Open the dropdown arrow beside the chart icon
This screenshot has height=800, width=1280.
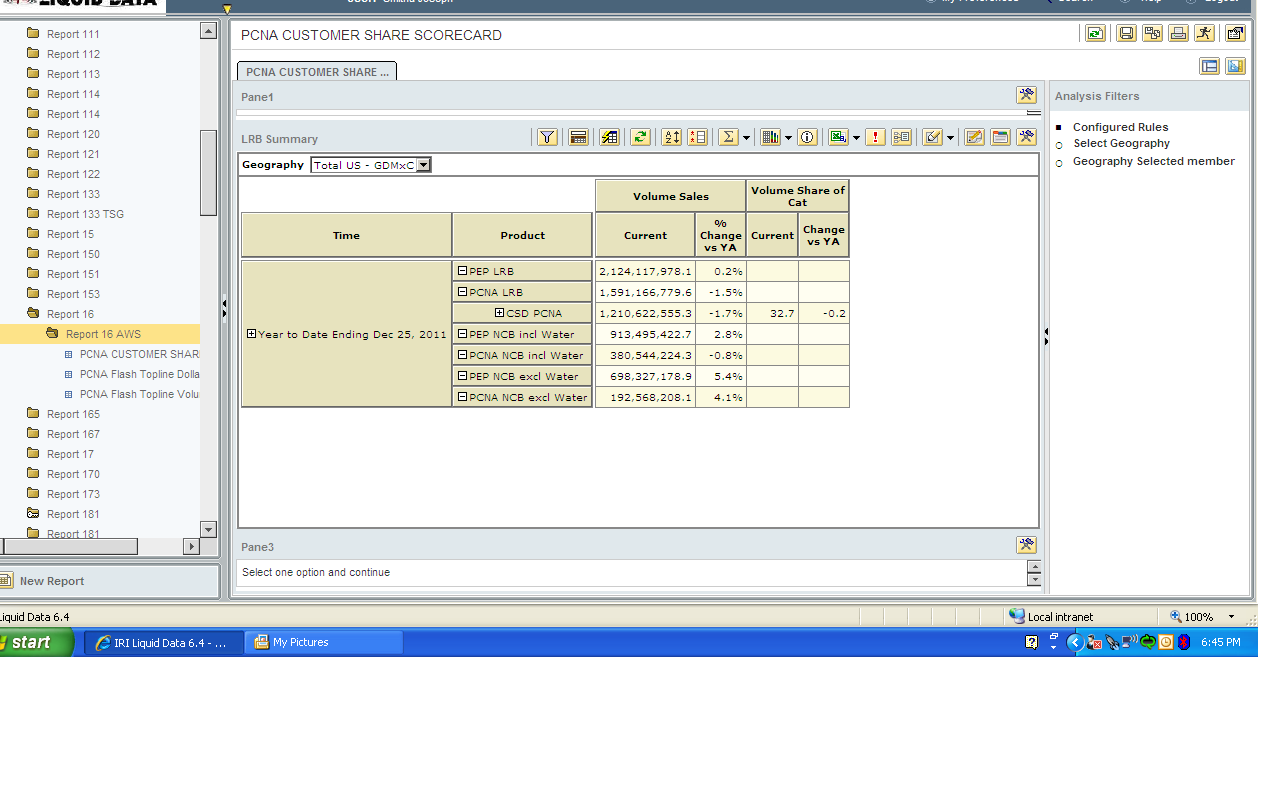(788, 138)
